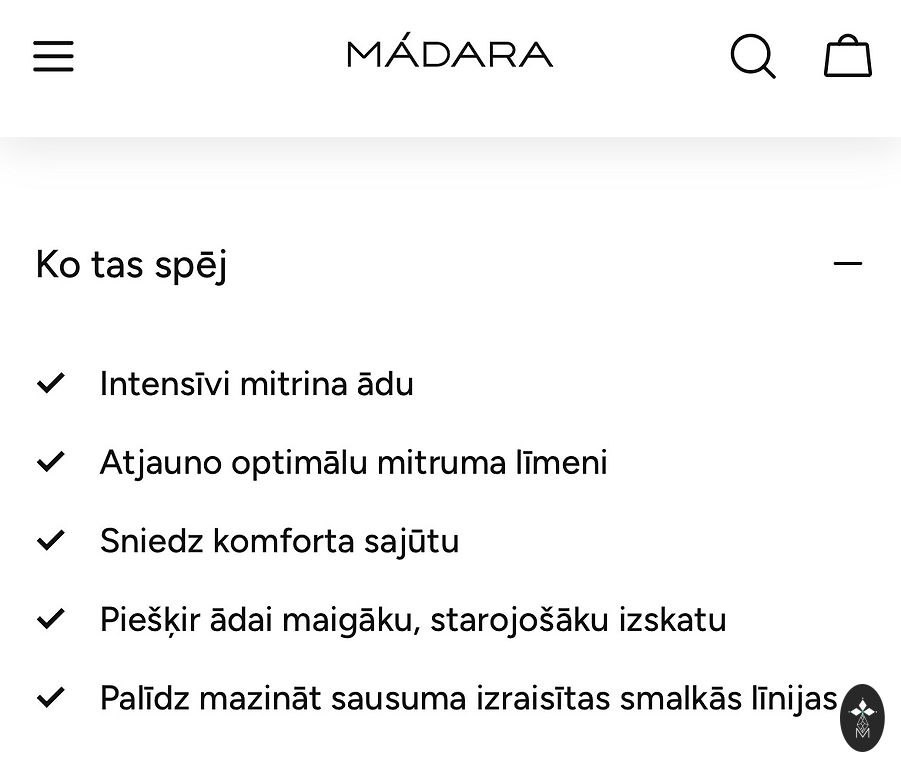Select the text 'Intensīvi mitrina ādu'
The width and height of the screenshot is (901, 768).
click(x=256, y=384)
